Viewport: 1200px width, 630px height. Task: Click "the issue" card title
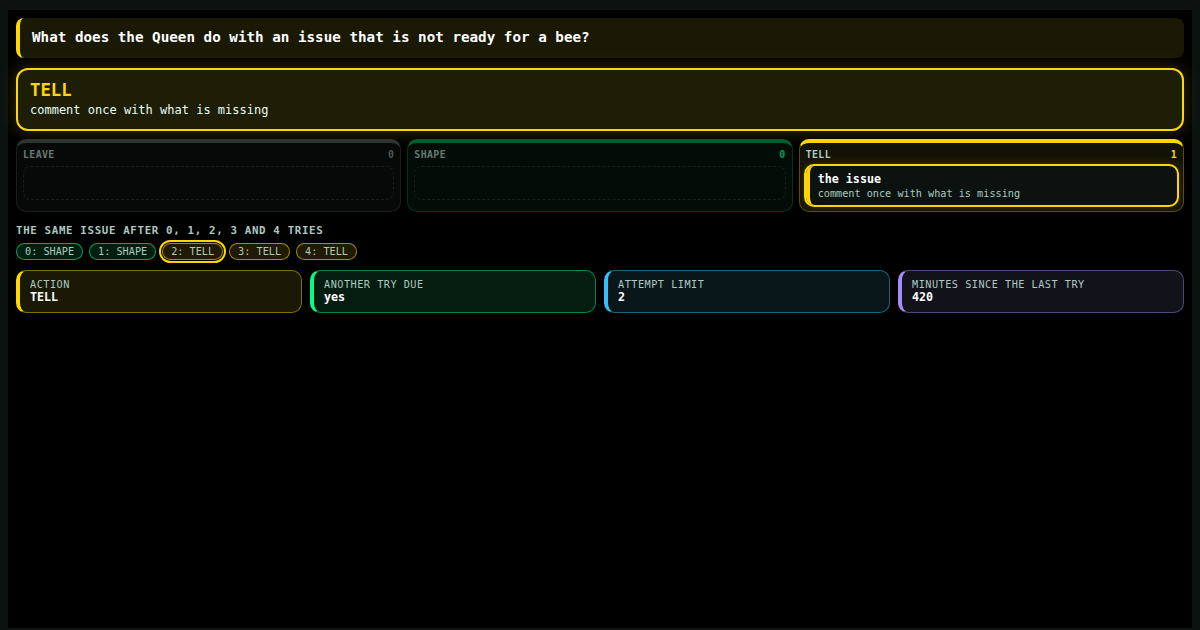tap(850, 179)
